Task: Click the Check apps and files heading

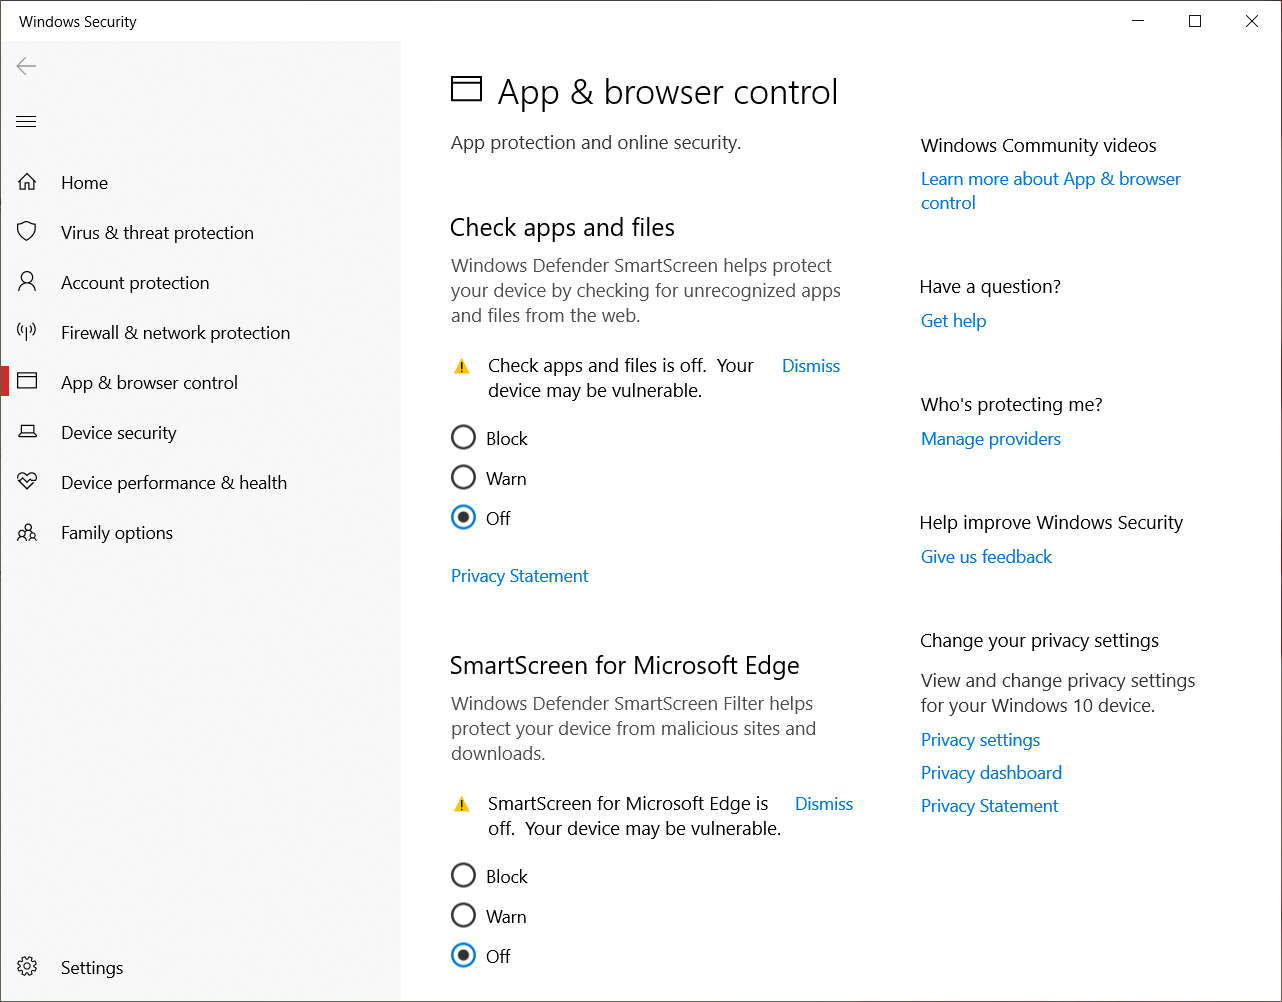Action: click(562, 228)
